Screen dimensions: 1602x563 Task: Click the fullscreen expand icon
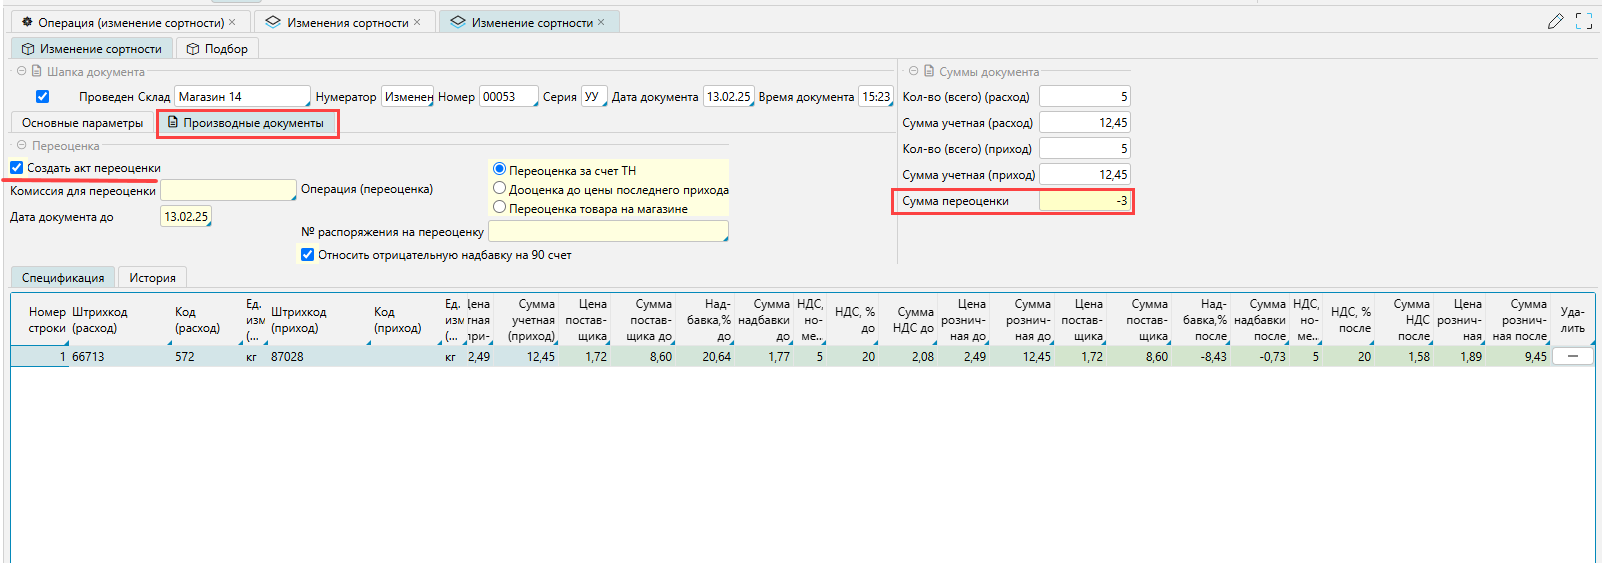point(1584,21)
